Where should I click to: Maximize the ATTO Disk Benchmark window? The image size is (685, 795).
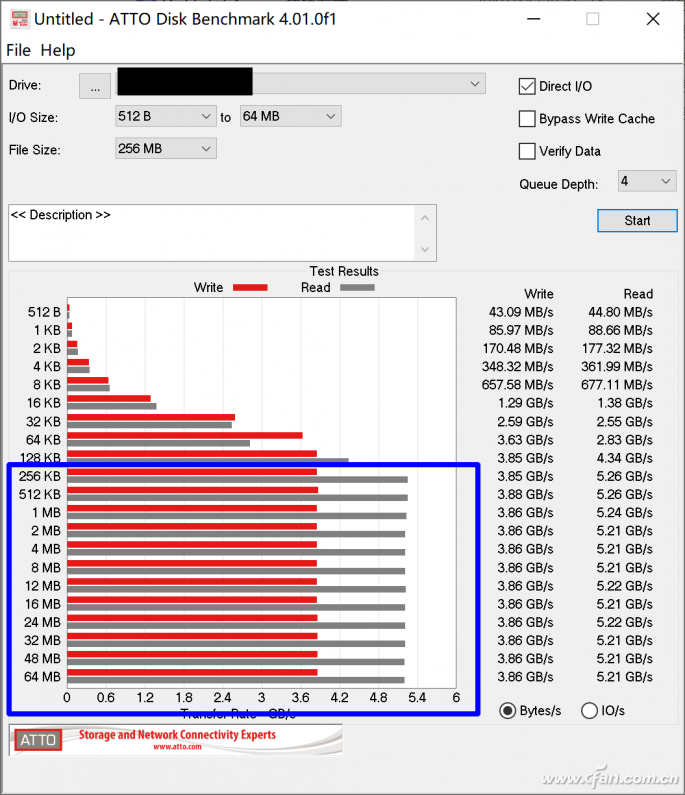coord(593,19)
